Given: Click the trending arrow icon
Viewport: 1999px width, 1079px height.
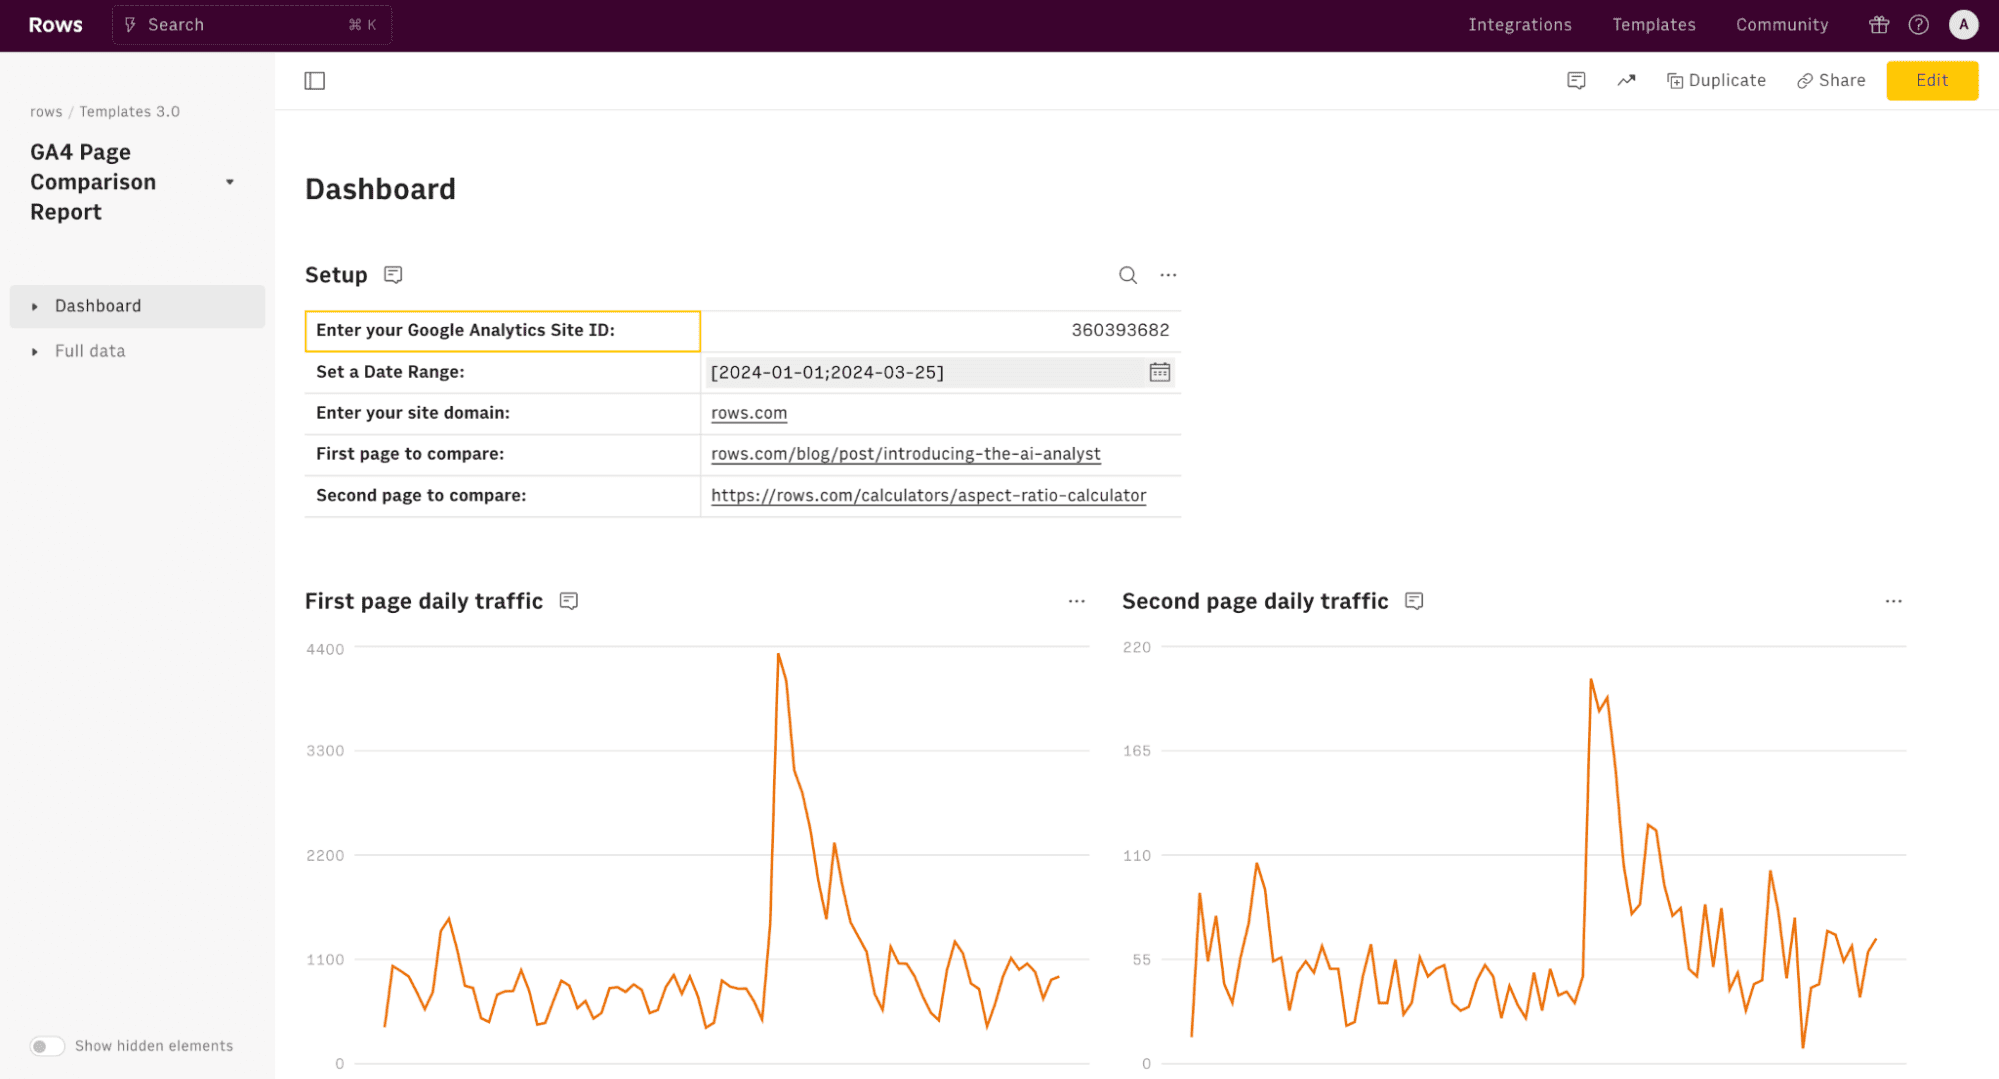Looking at the screenshot, I should pyautogui.click(x=1626, y=81).
